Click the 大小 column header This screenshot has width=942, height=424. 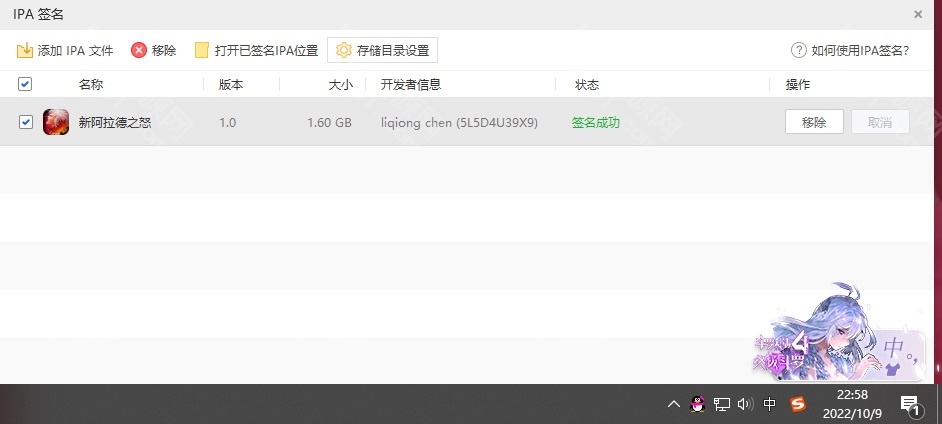pyautogui.click(x=341, y=85)
